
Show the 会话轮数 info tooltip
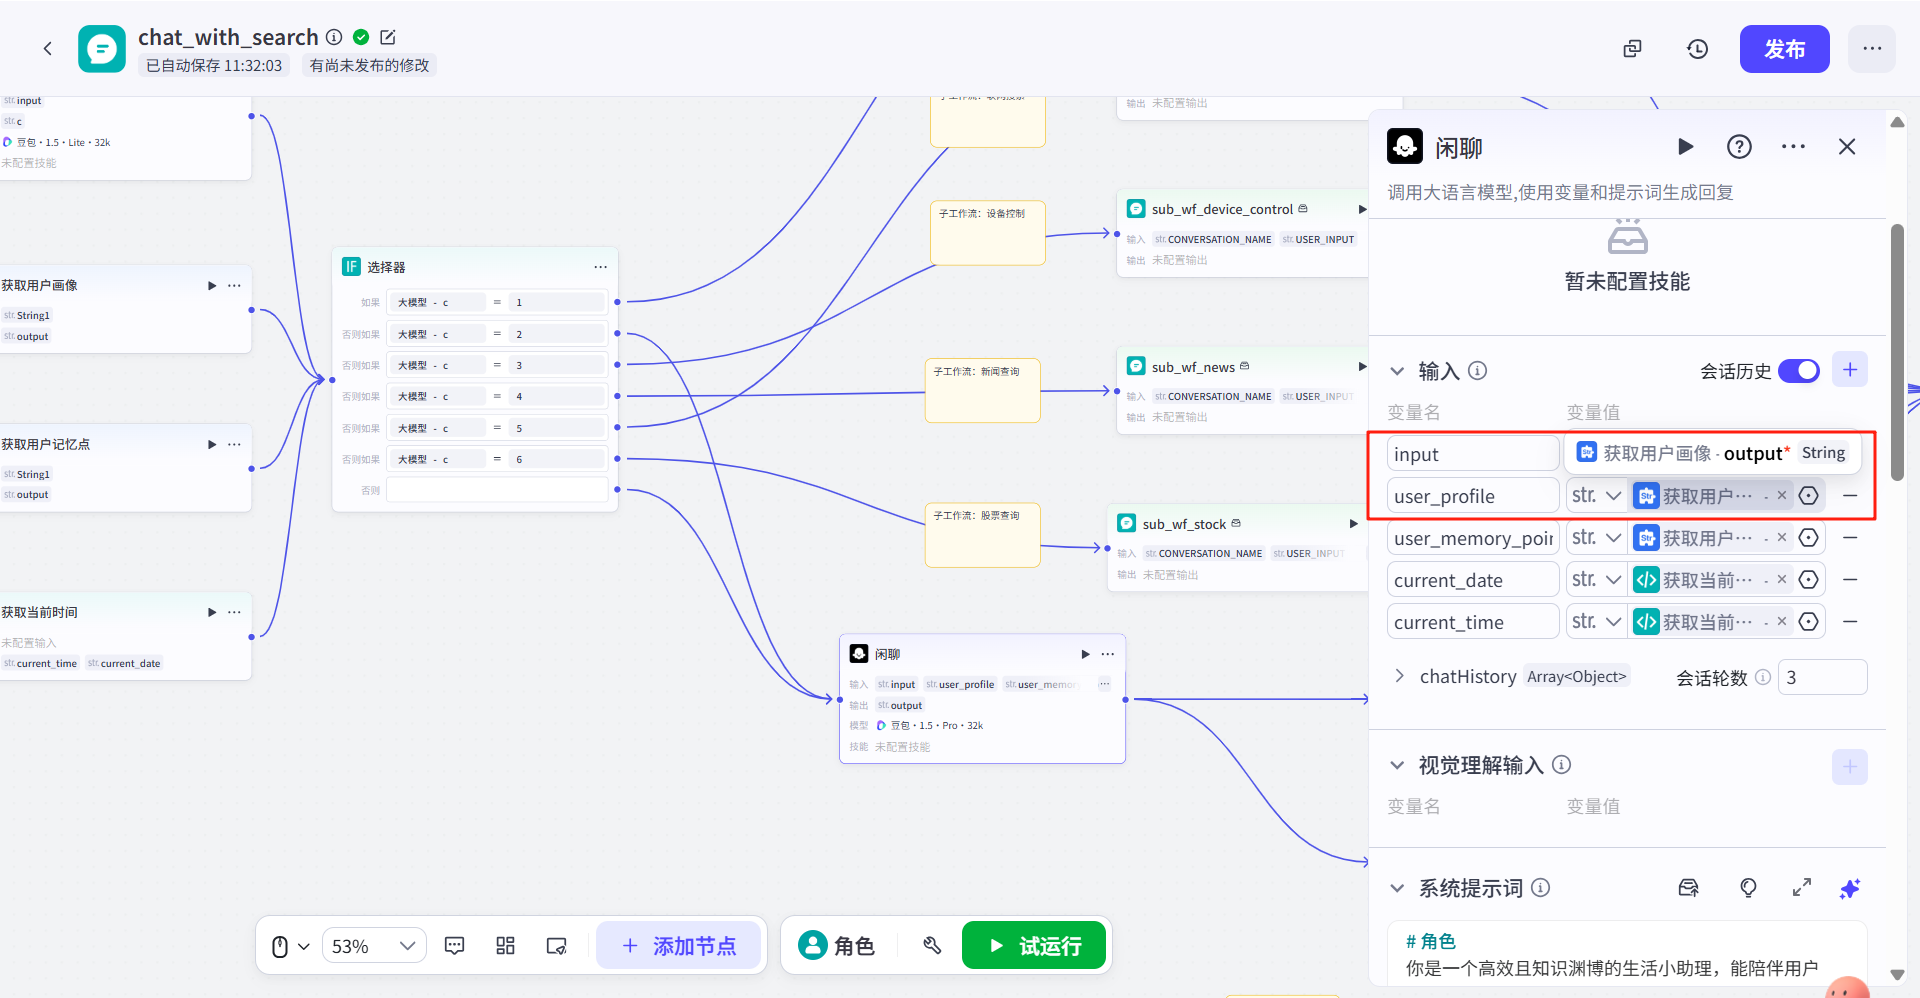click(1763, 677)
